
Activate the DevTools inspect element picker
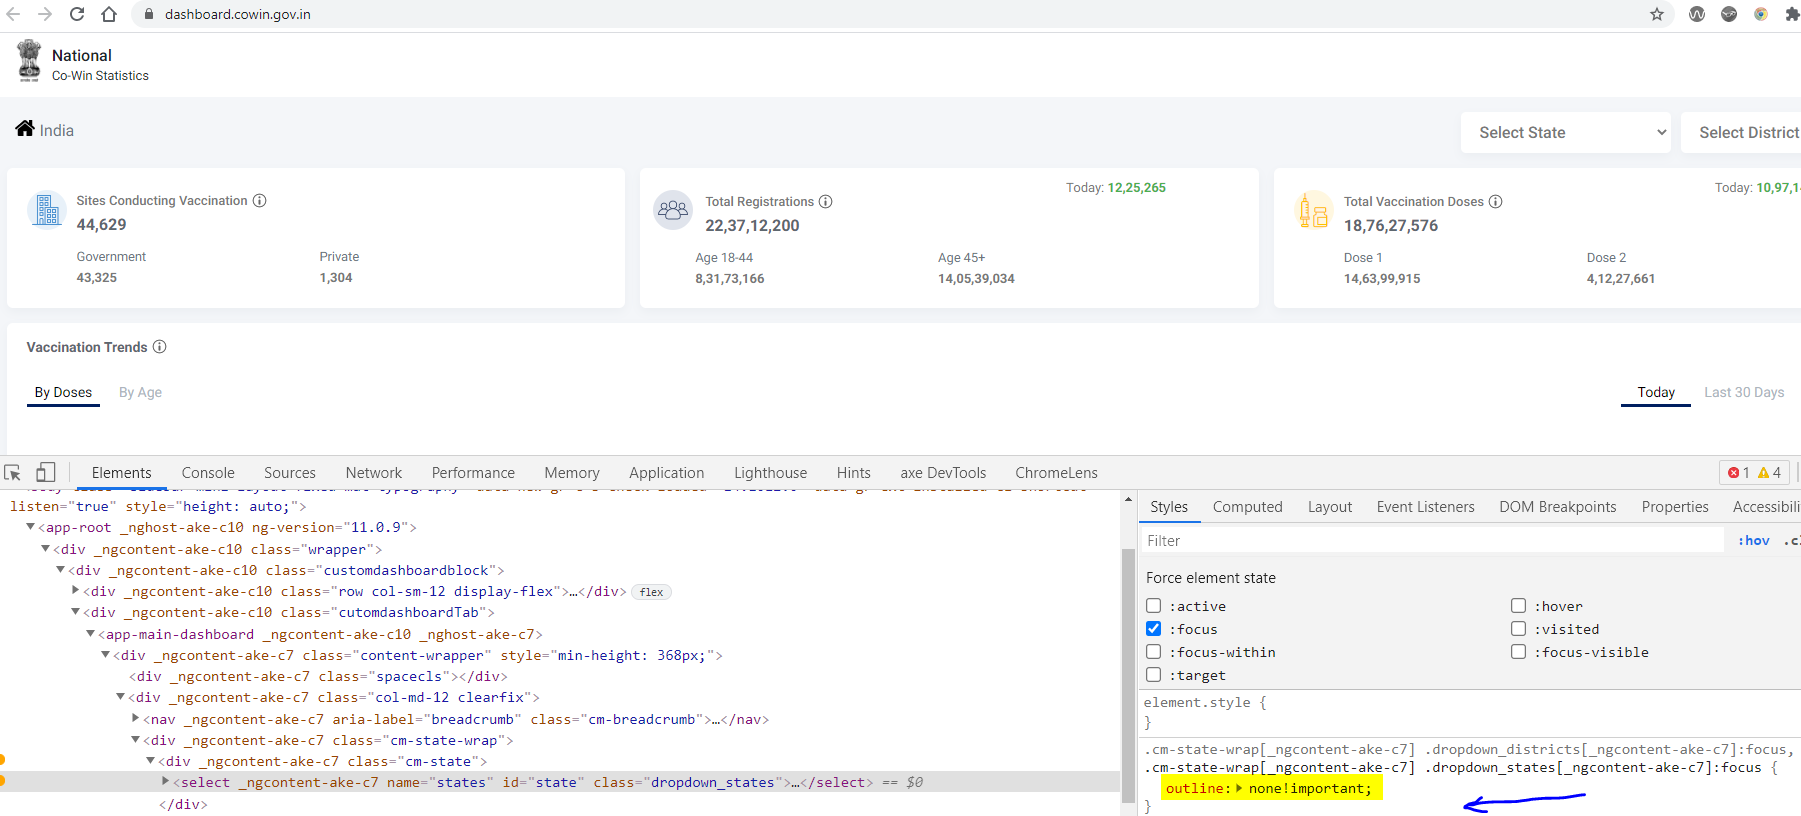click(13, 473)
